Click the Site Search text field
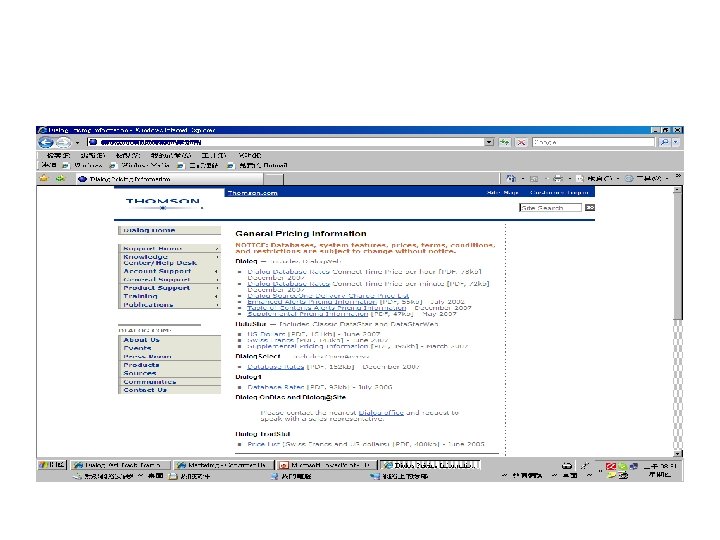 551,208
